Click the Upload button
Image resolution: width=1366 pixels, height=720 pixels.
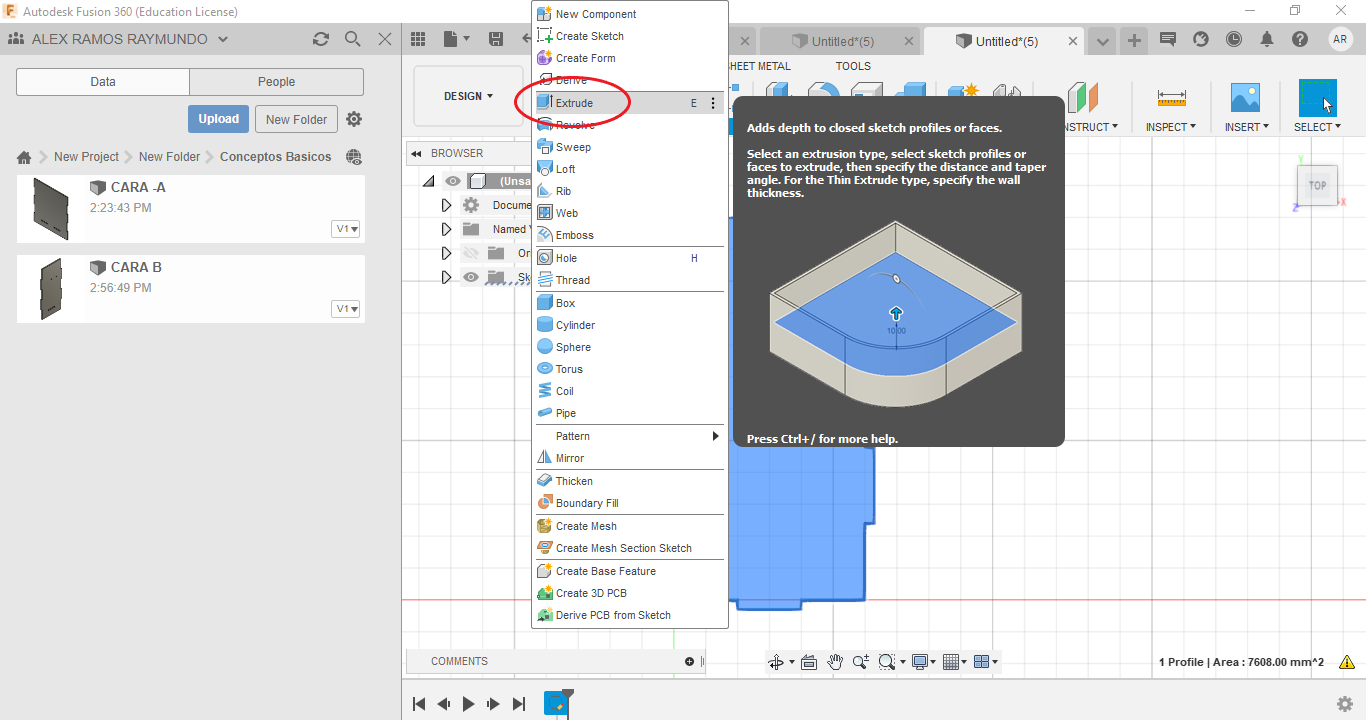218,119
